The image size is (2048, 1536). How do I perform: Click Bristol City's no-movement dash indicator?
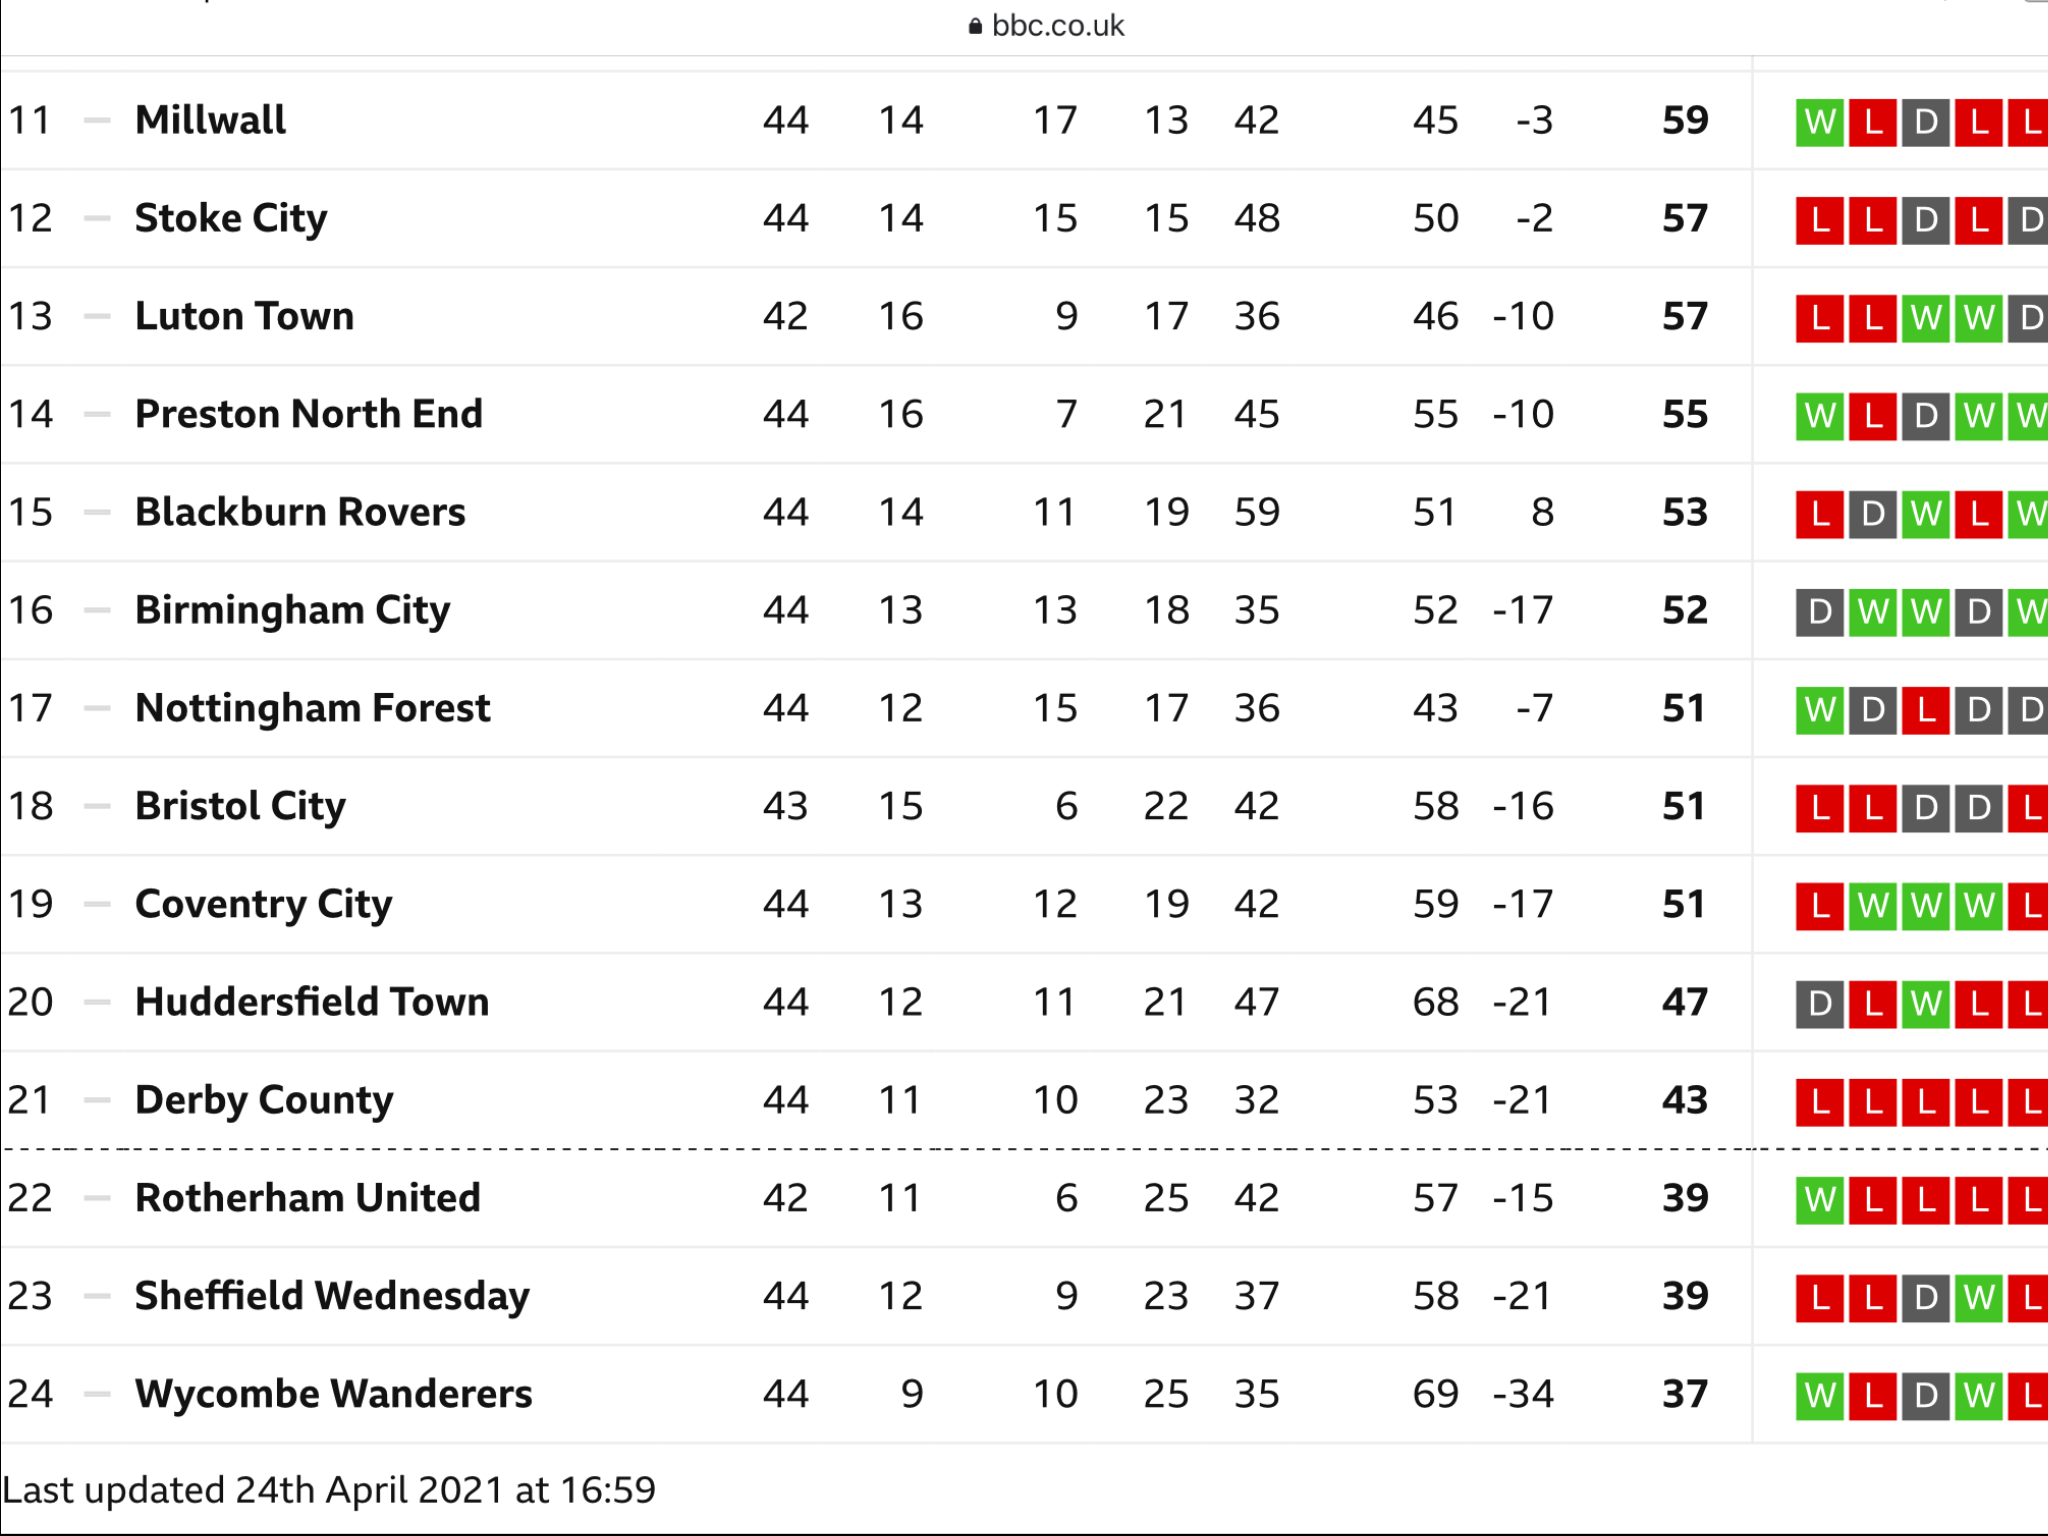97,806
